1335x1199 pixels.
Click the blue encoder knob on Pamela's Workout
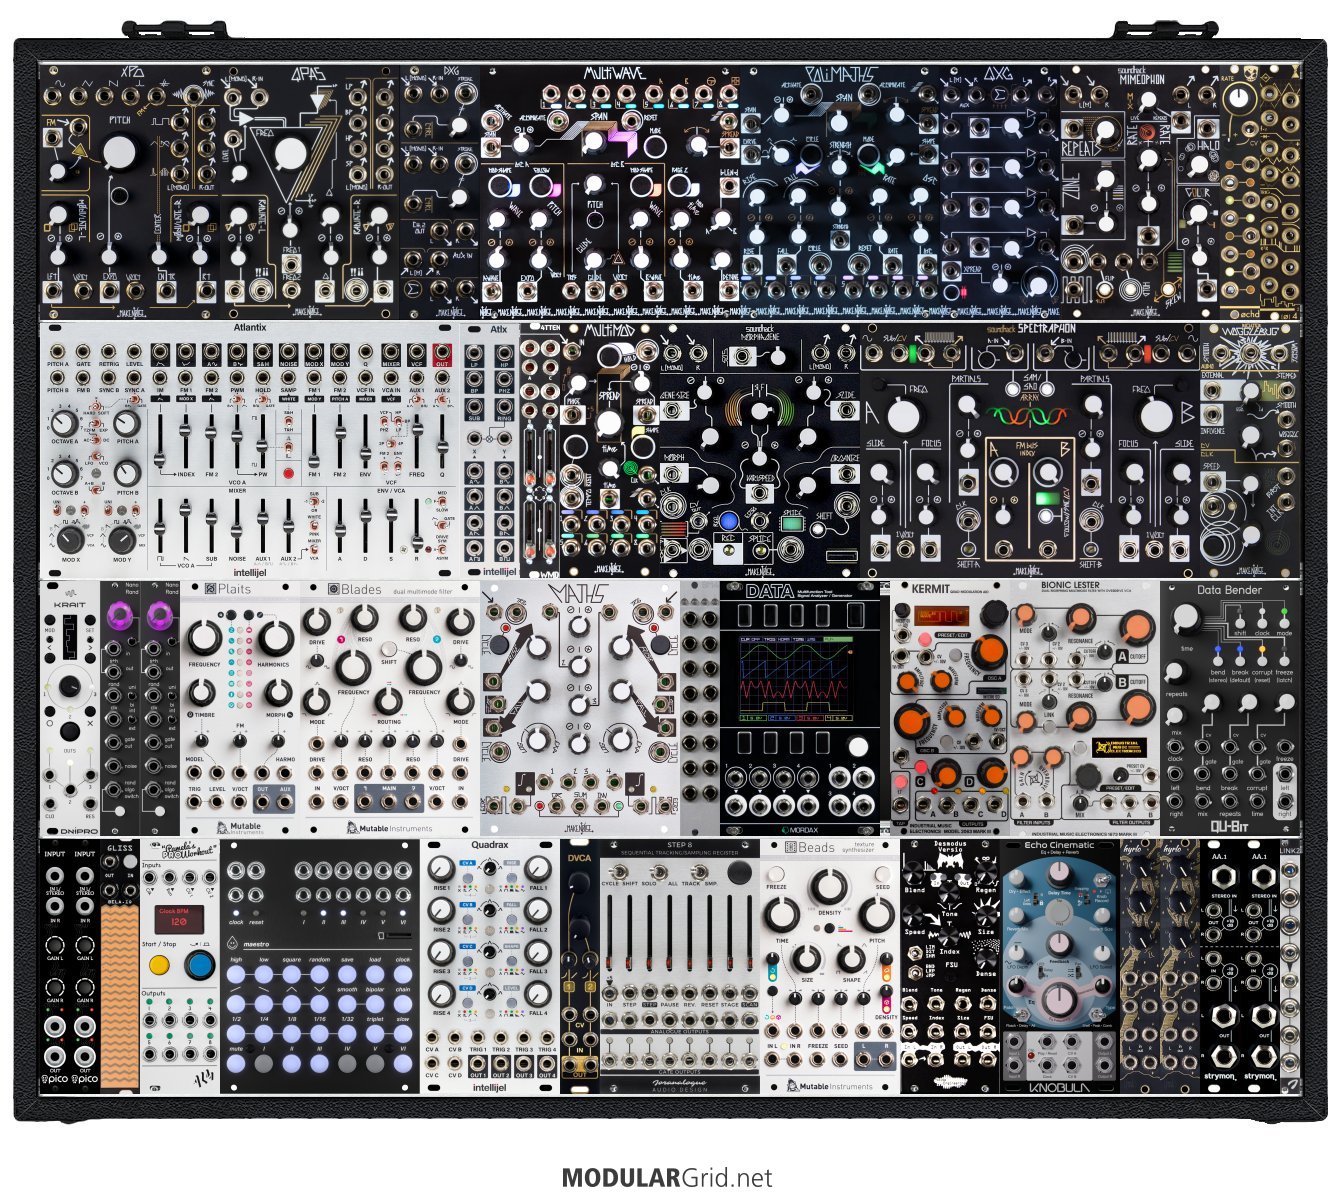pos(198,966)
